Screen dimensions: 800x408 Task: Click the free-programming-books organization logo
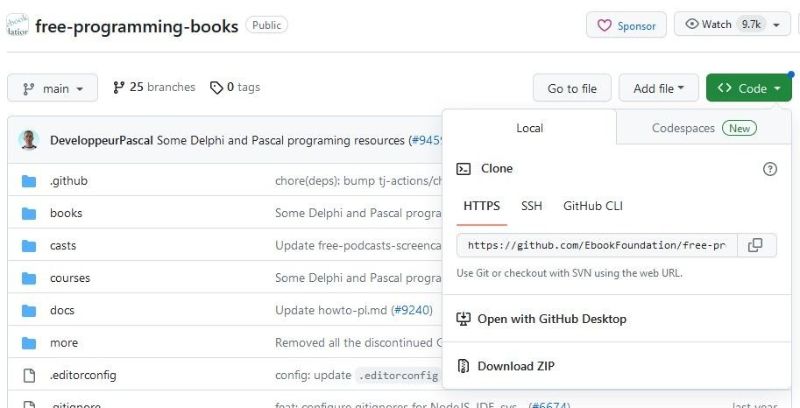coord(17,25)
